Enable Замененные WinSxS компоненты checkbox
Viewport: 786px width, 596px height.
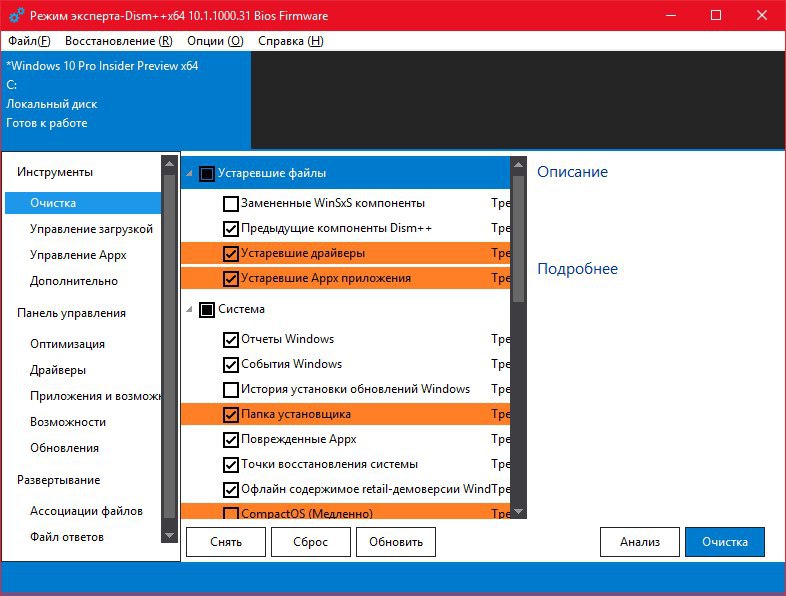tap(231, 204)
